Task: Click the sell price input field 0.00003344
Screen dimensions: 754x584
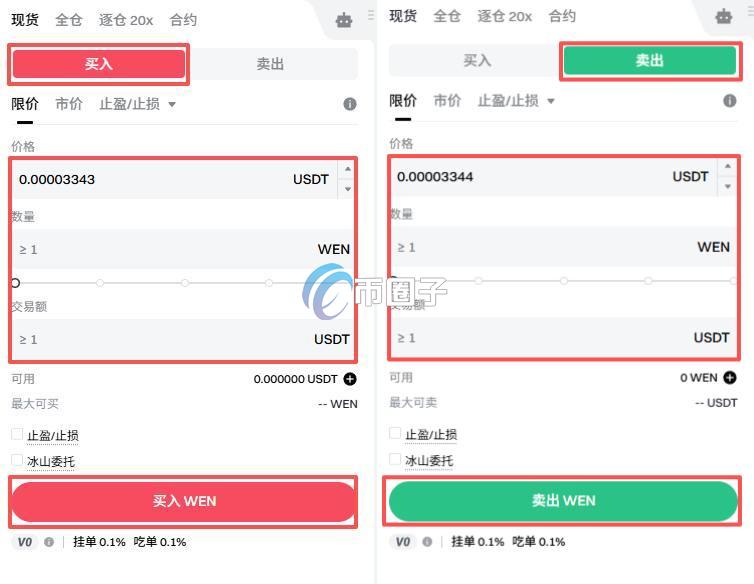Action: pyautogui.click(x=553, y=177)
